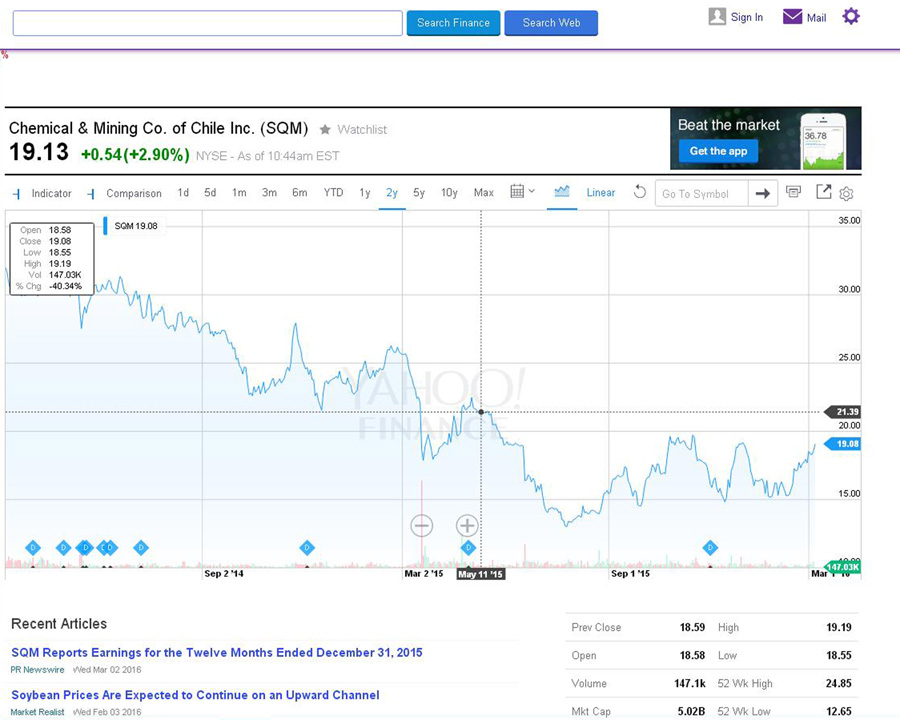The image size is (900, 720).
Task: Expand the calendar date range dropdown
Action: click(522, 192)
